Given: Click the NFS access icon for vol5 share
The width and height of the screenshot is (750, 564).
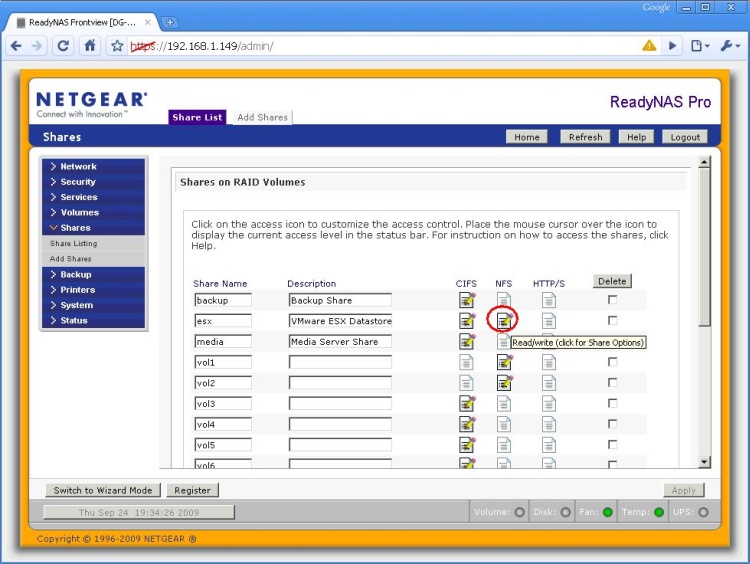Looking at the screenshot, I should click(x=504, y=445).
